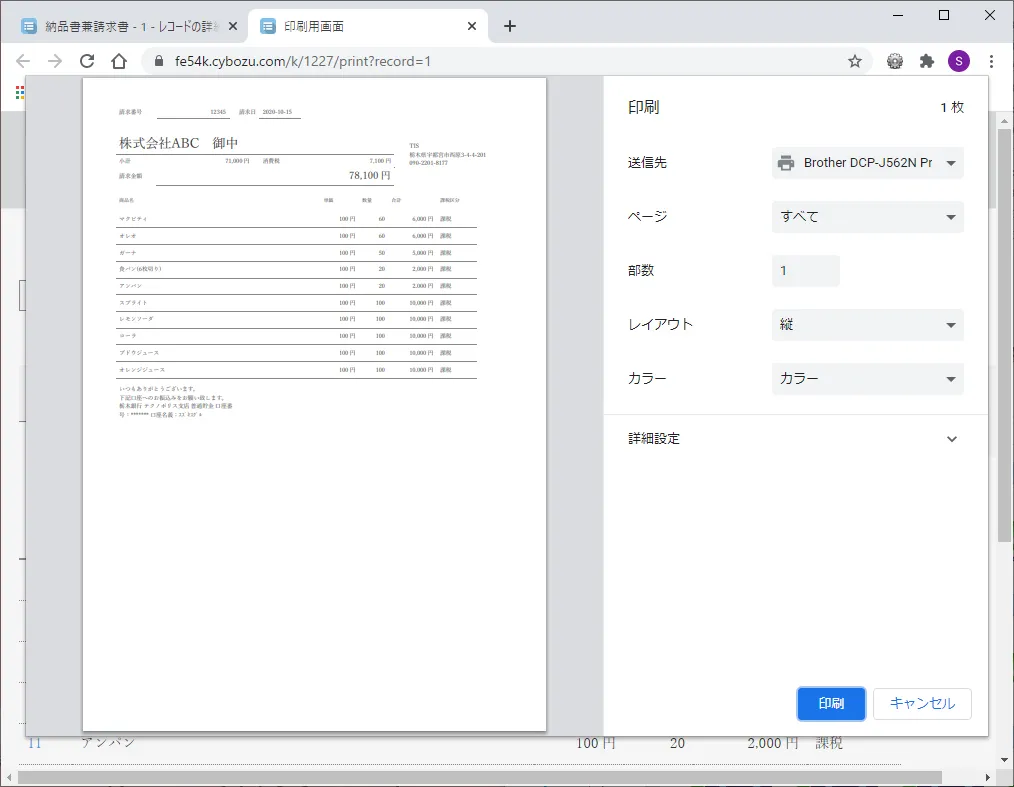Click the browser back arrow

click(23, 61)
